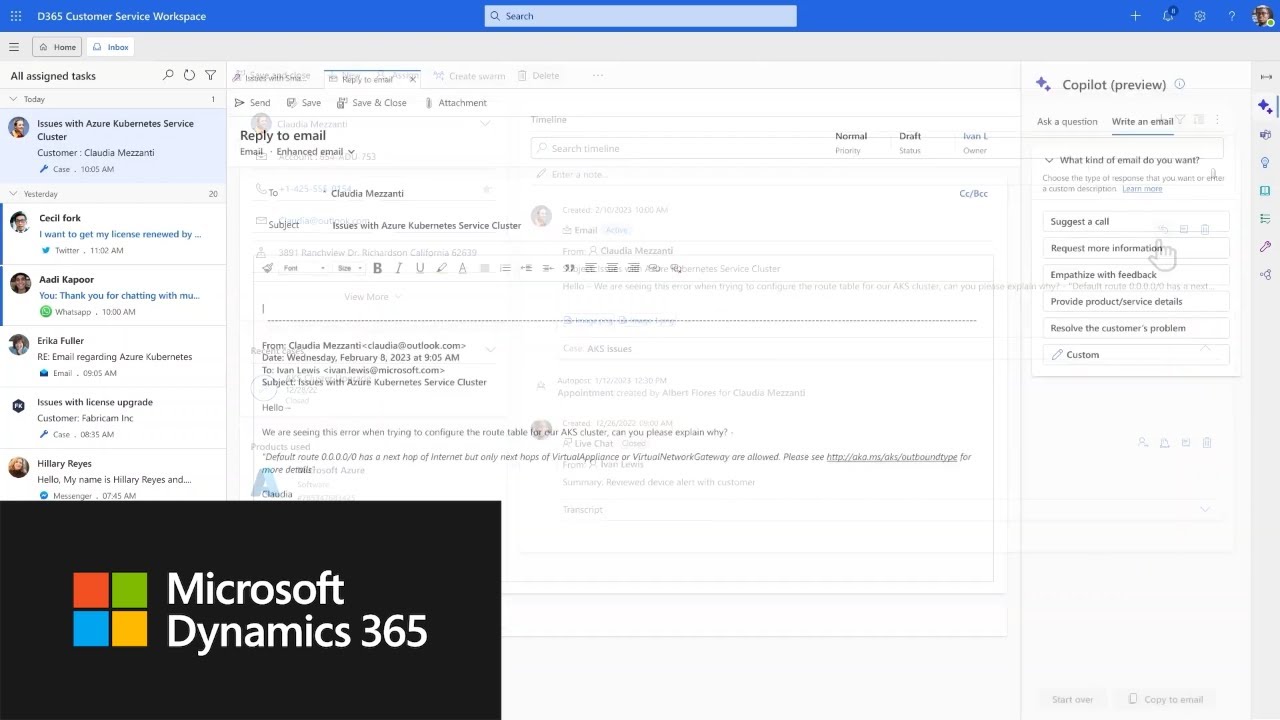Click the notifications bell icon
The image size is (1280, 720).
click(1168, 16)
